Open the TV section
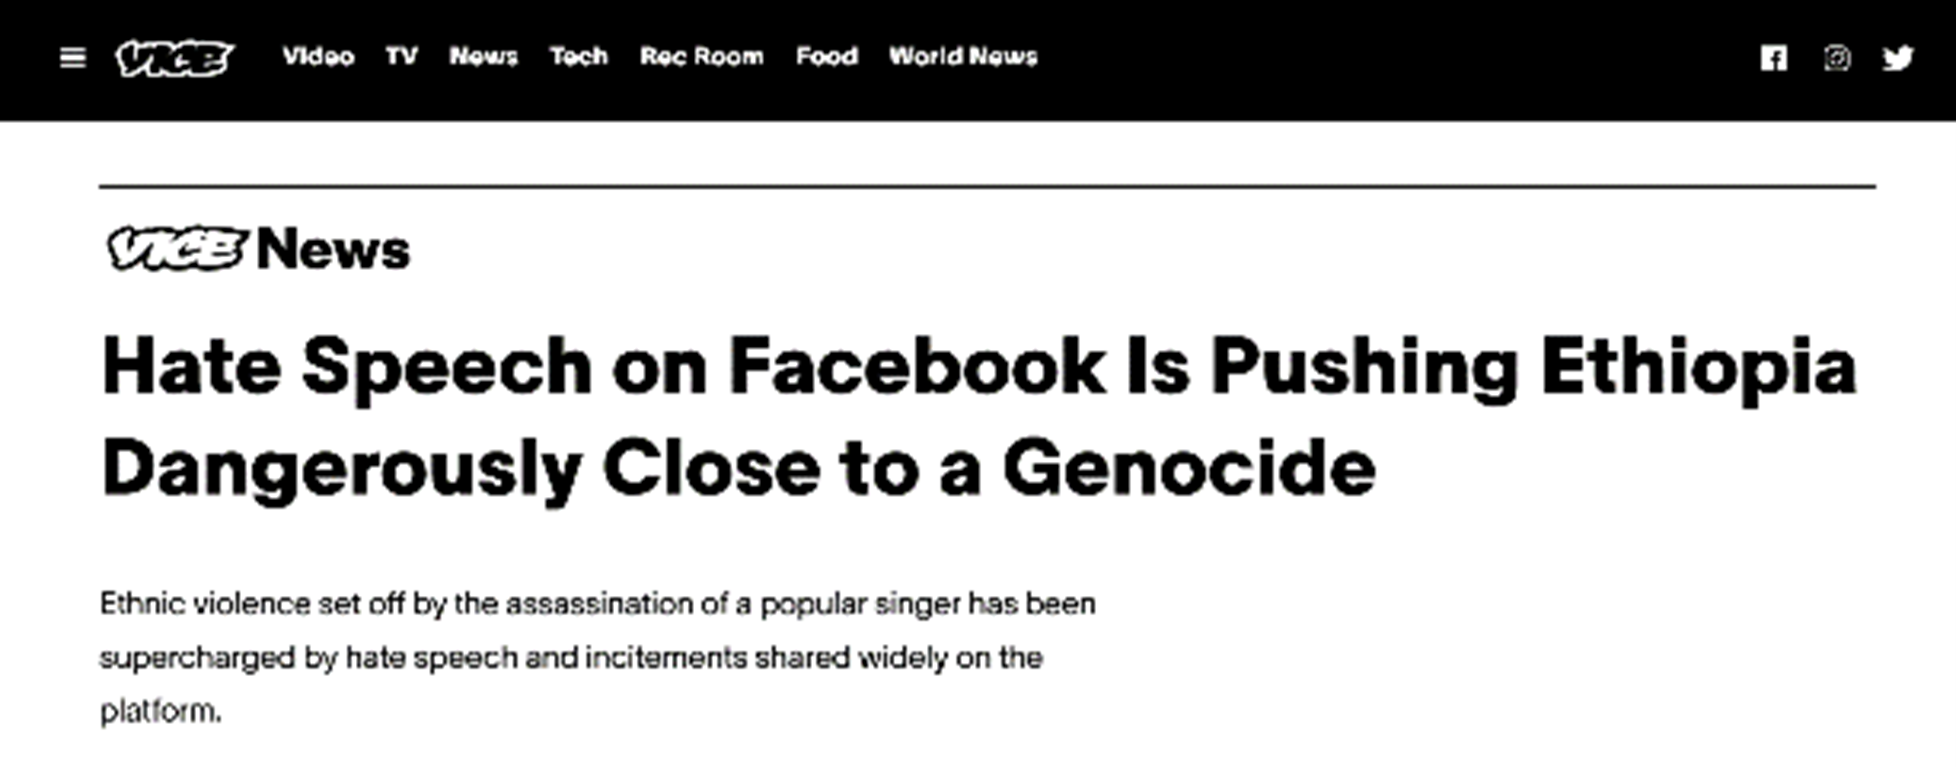The height and width of the screenshot is (767, 1956). [x=402, y=56]
